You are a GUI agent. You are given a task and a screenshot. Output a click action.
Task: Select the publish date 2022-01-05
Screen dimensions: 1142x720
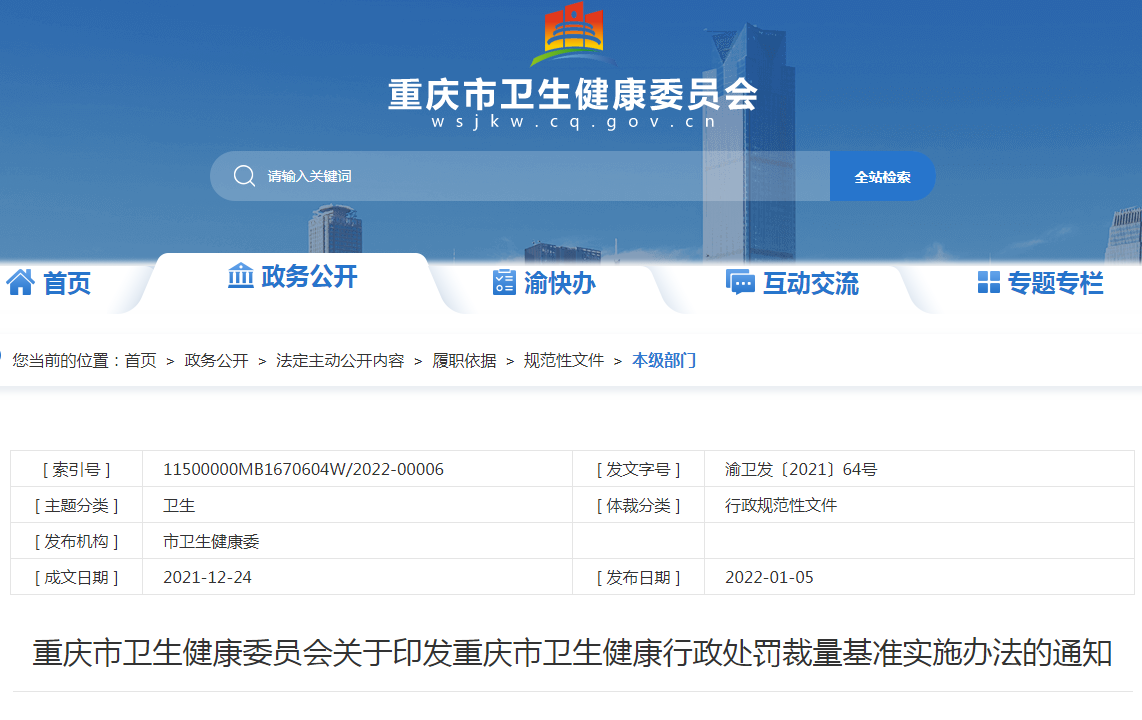click(769, 577)
